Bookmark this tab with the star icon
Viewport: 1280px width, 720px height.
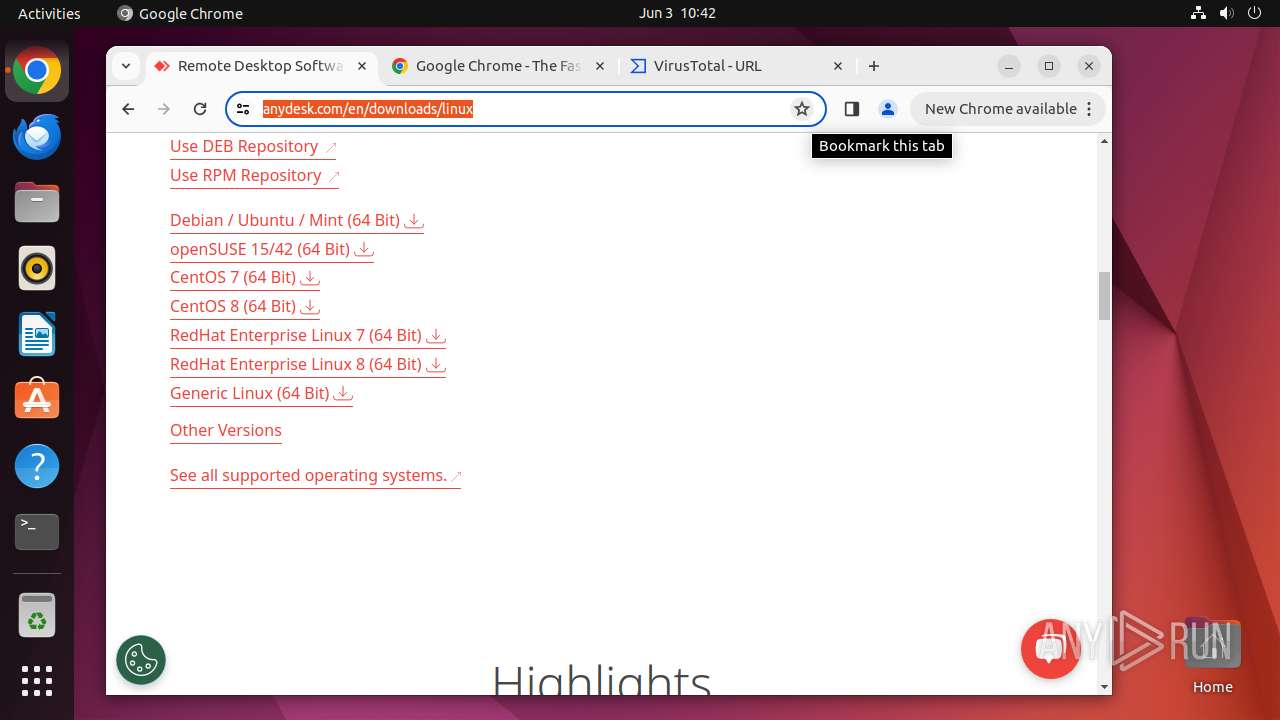click(x=802, y=109)
